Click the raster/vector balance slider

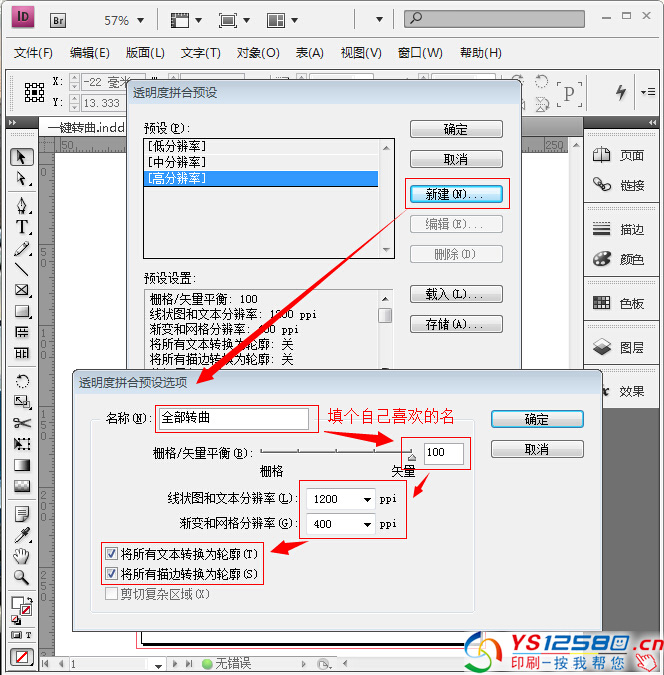[335, 453]
